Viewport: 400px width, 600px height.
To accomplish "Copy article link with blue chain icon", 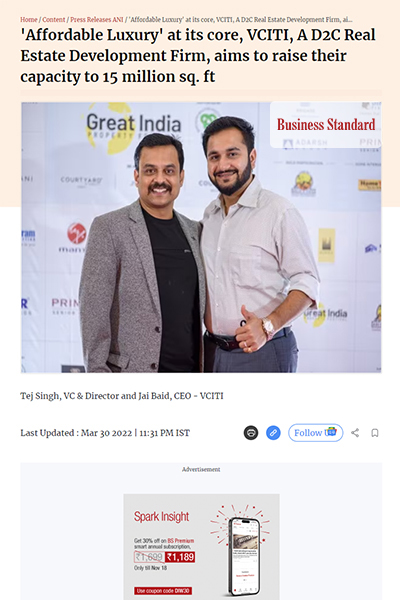I will (x=273, y=433).
